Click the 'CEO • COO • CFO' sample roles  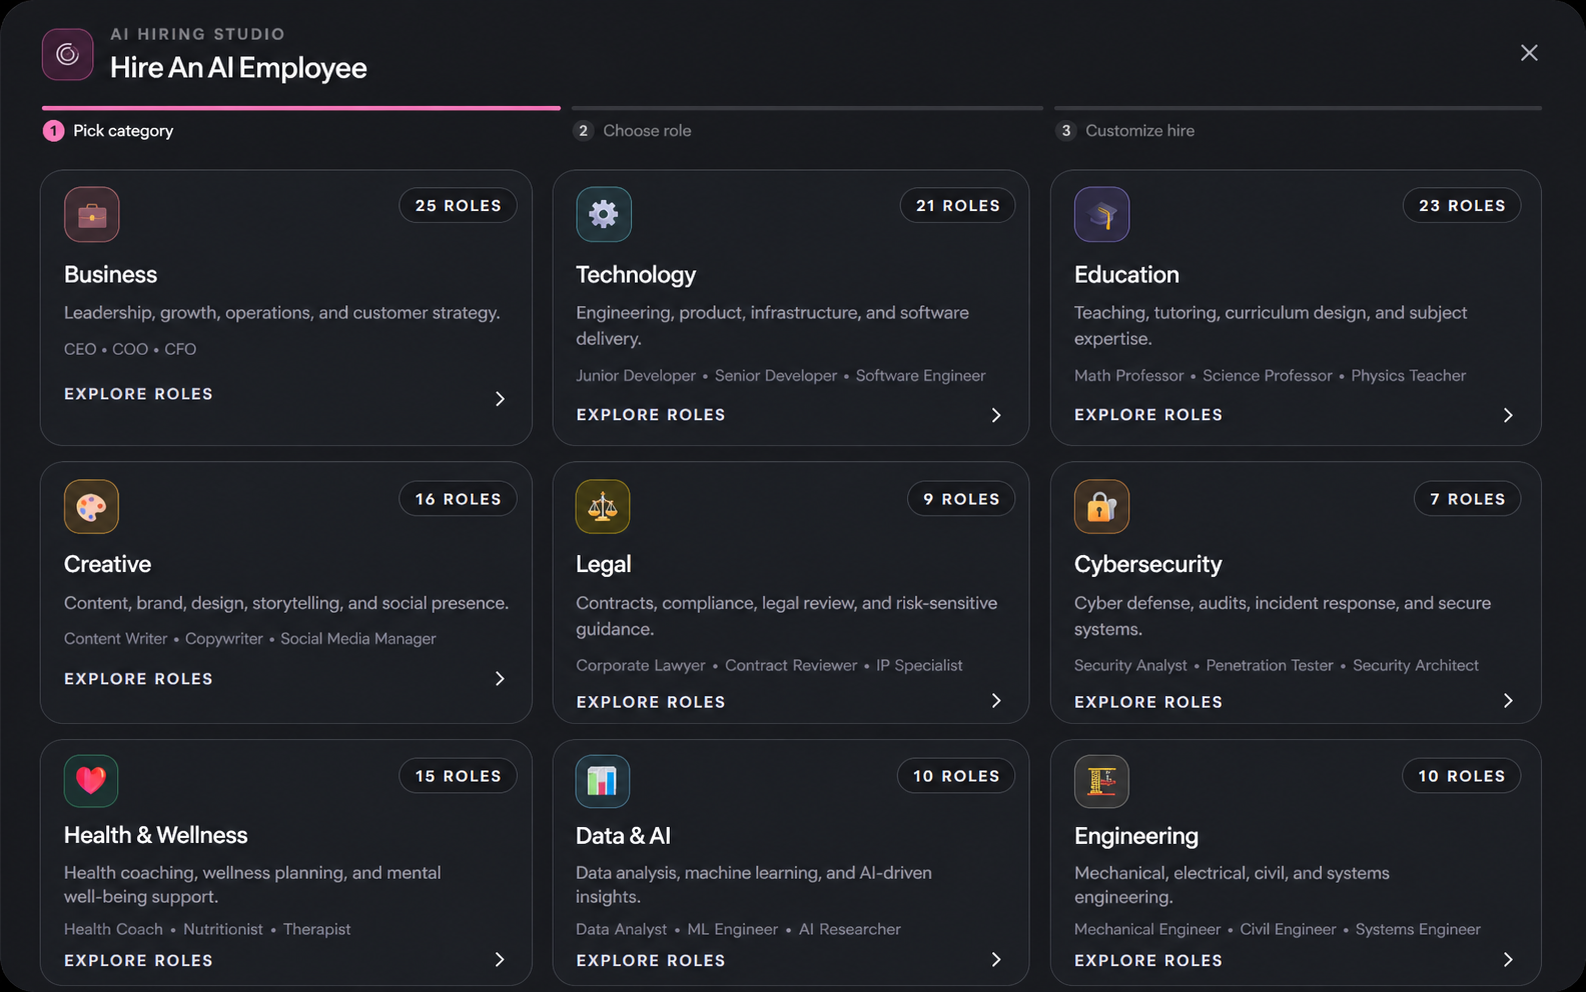click(130, 349)
